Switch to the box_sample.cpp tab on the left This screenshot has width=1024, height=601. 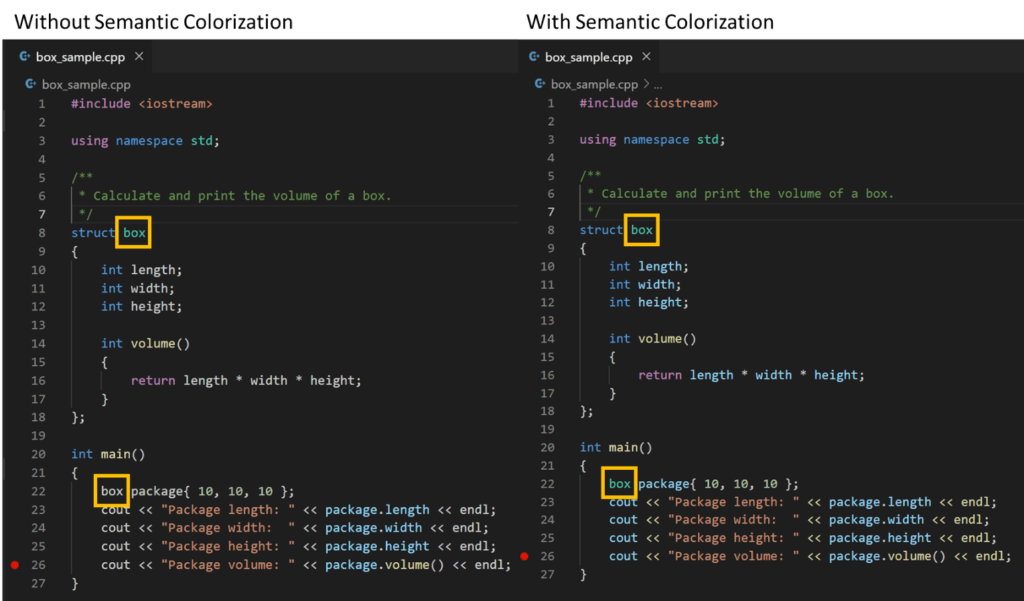[x=80, y=57]
